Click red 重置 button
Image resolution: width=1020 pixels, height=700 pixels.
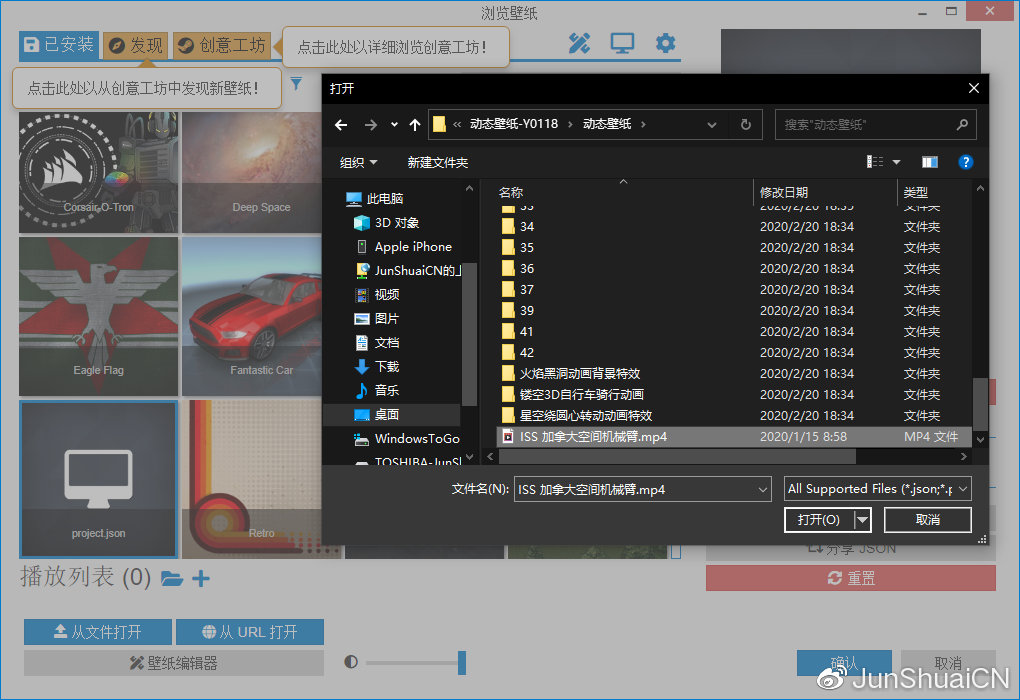point(851,578)
